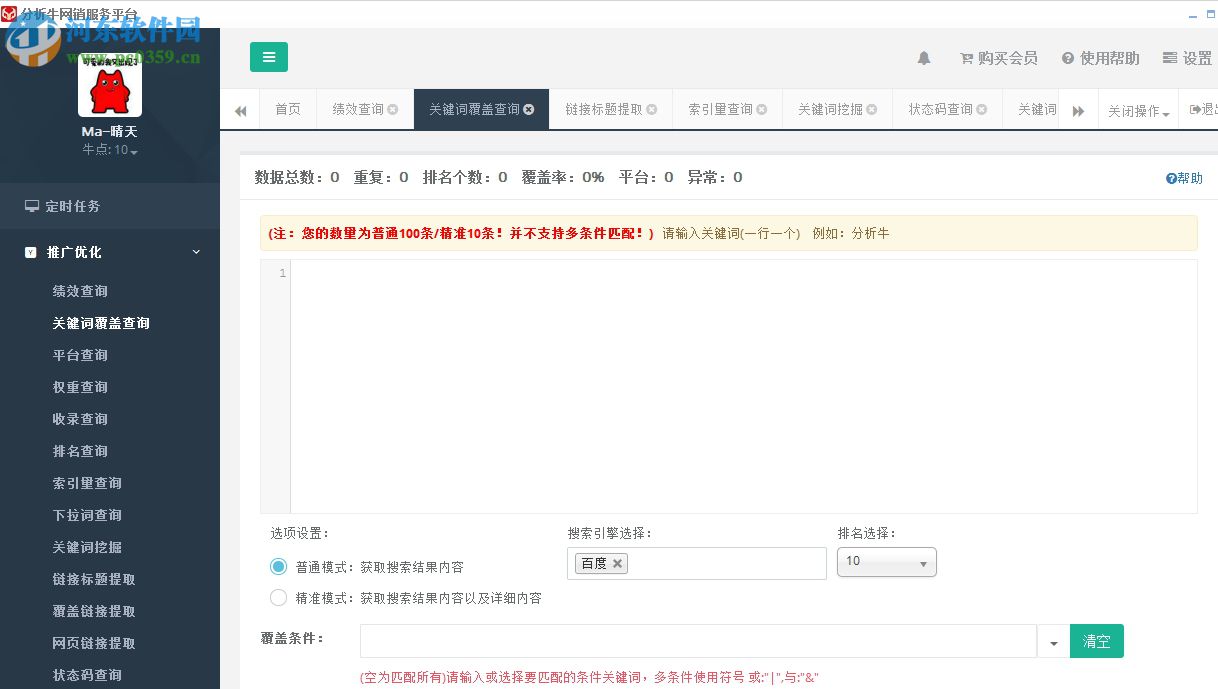Click the 定时任务 sidebar icon
Image resolution: width=1218 pixels, height=689 pixels.
coord(32,206)
